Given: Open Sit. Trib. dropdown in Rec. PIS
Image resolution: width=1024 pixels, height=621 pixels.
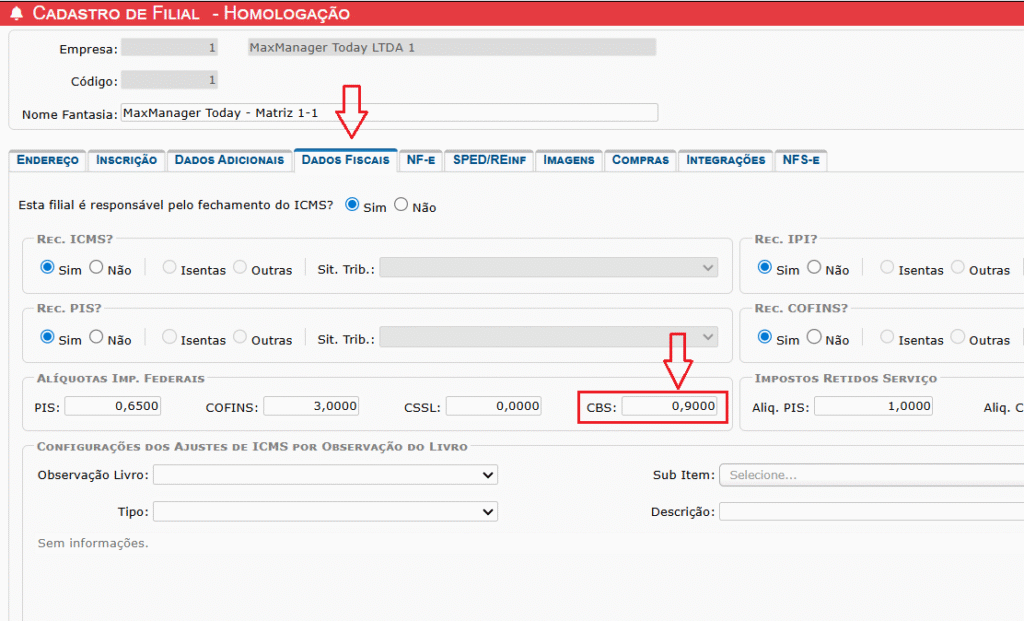Looking at the screenshot, I should pyautogui.click(x=548, y=338).
